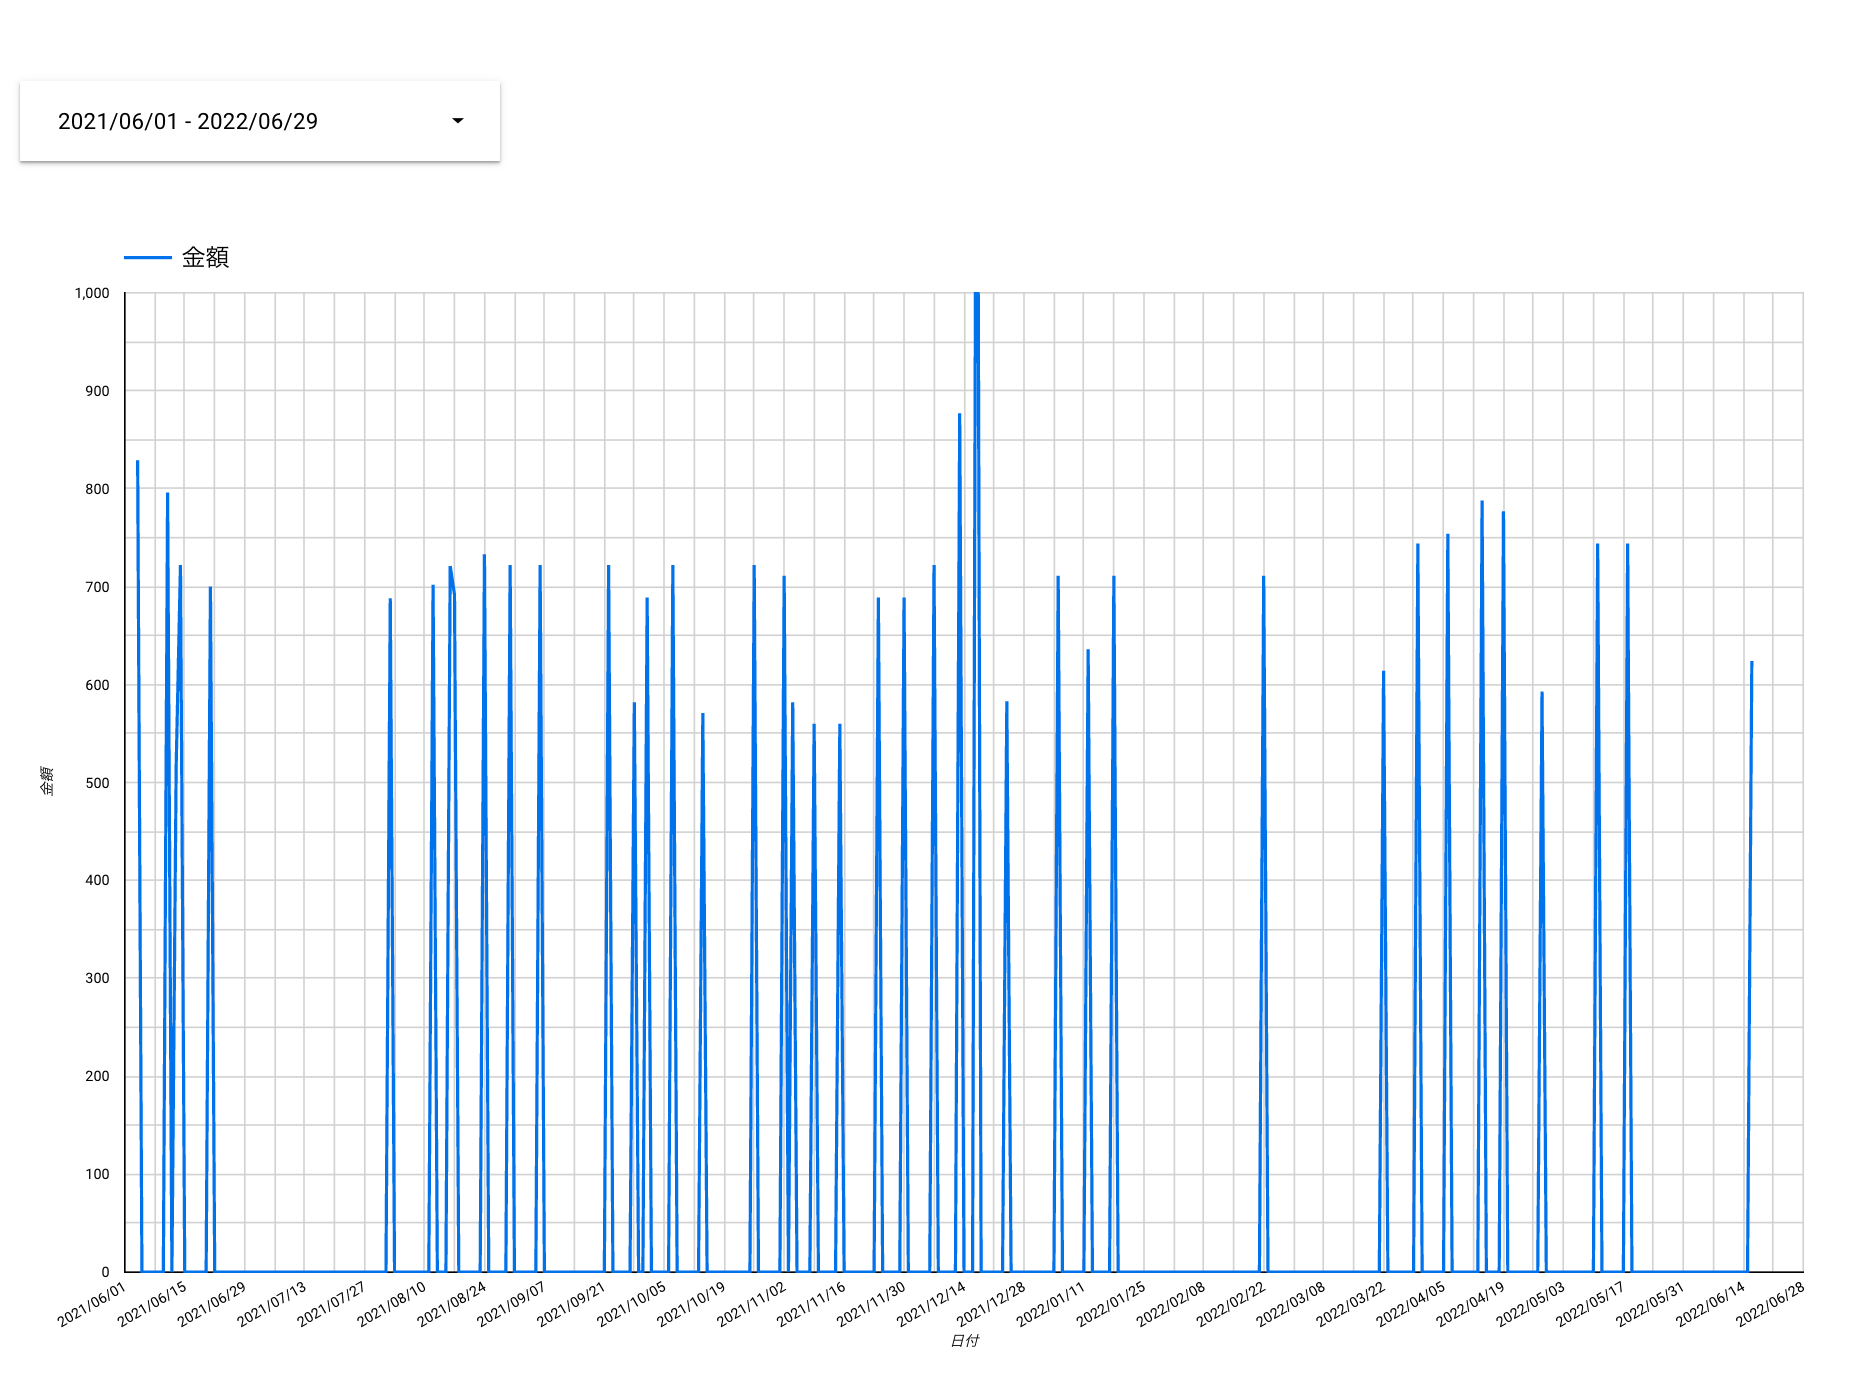This screenshot has width=1860, height=1384.
Task: Click the x-axis date 2021/06/15
Action: [x=152, y=1304]
